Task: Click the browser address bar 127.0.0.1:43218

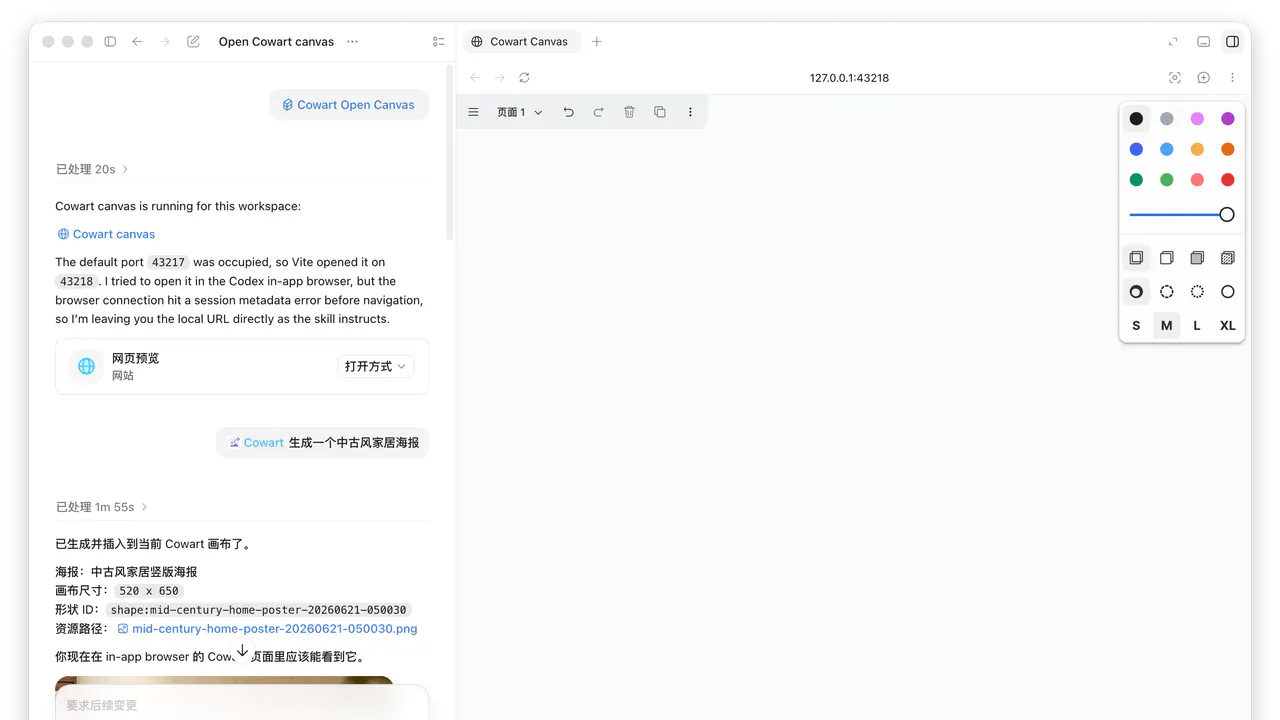Action: pyautogui.click(x=849, y=78)
